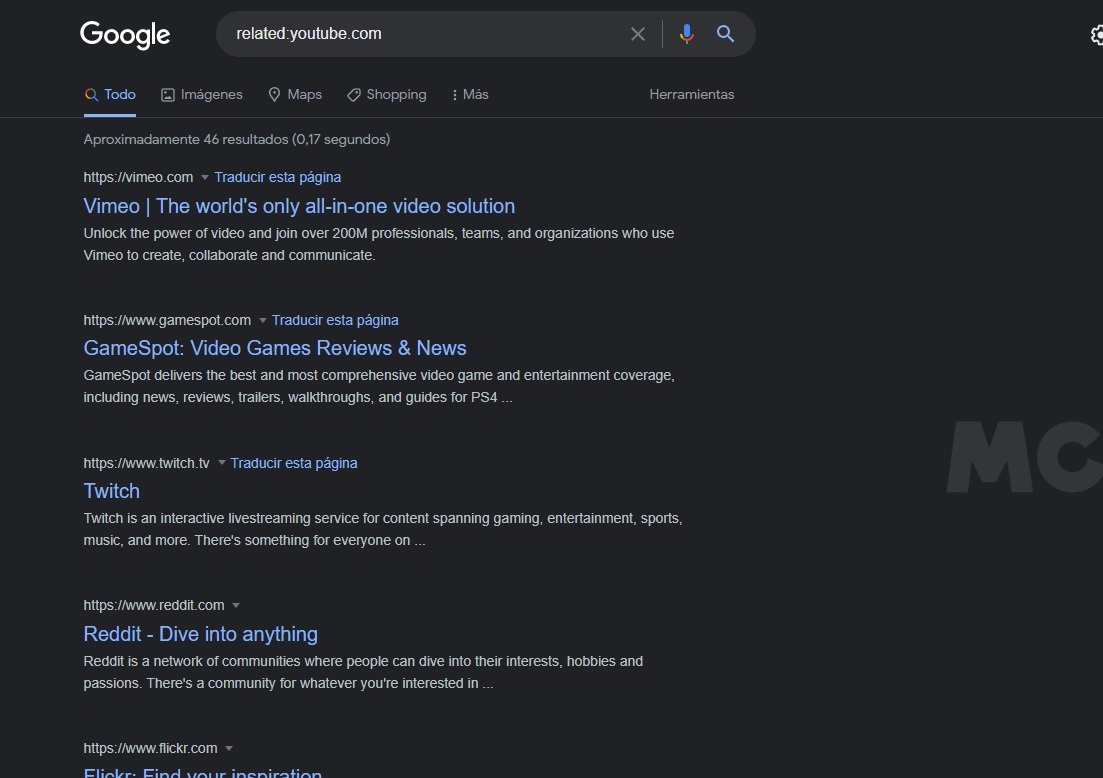This screenshot has height=778, width=1103.
Task: Open the Maps tab
Action: [x=295, y=94]
